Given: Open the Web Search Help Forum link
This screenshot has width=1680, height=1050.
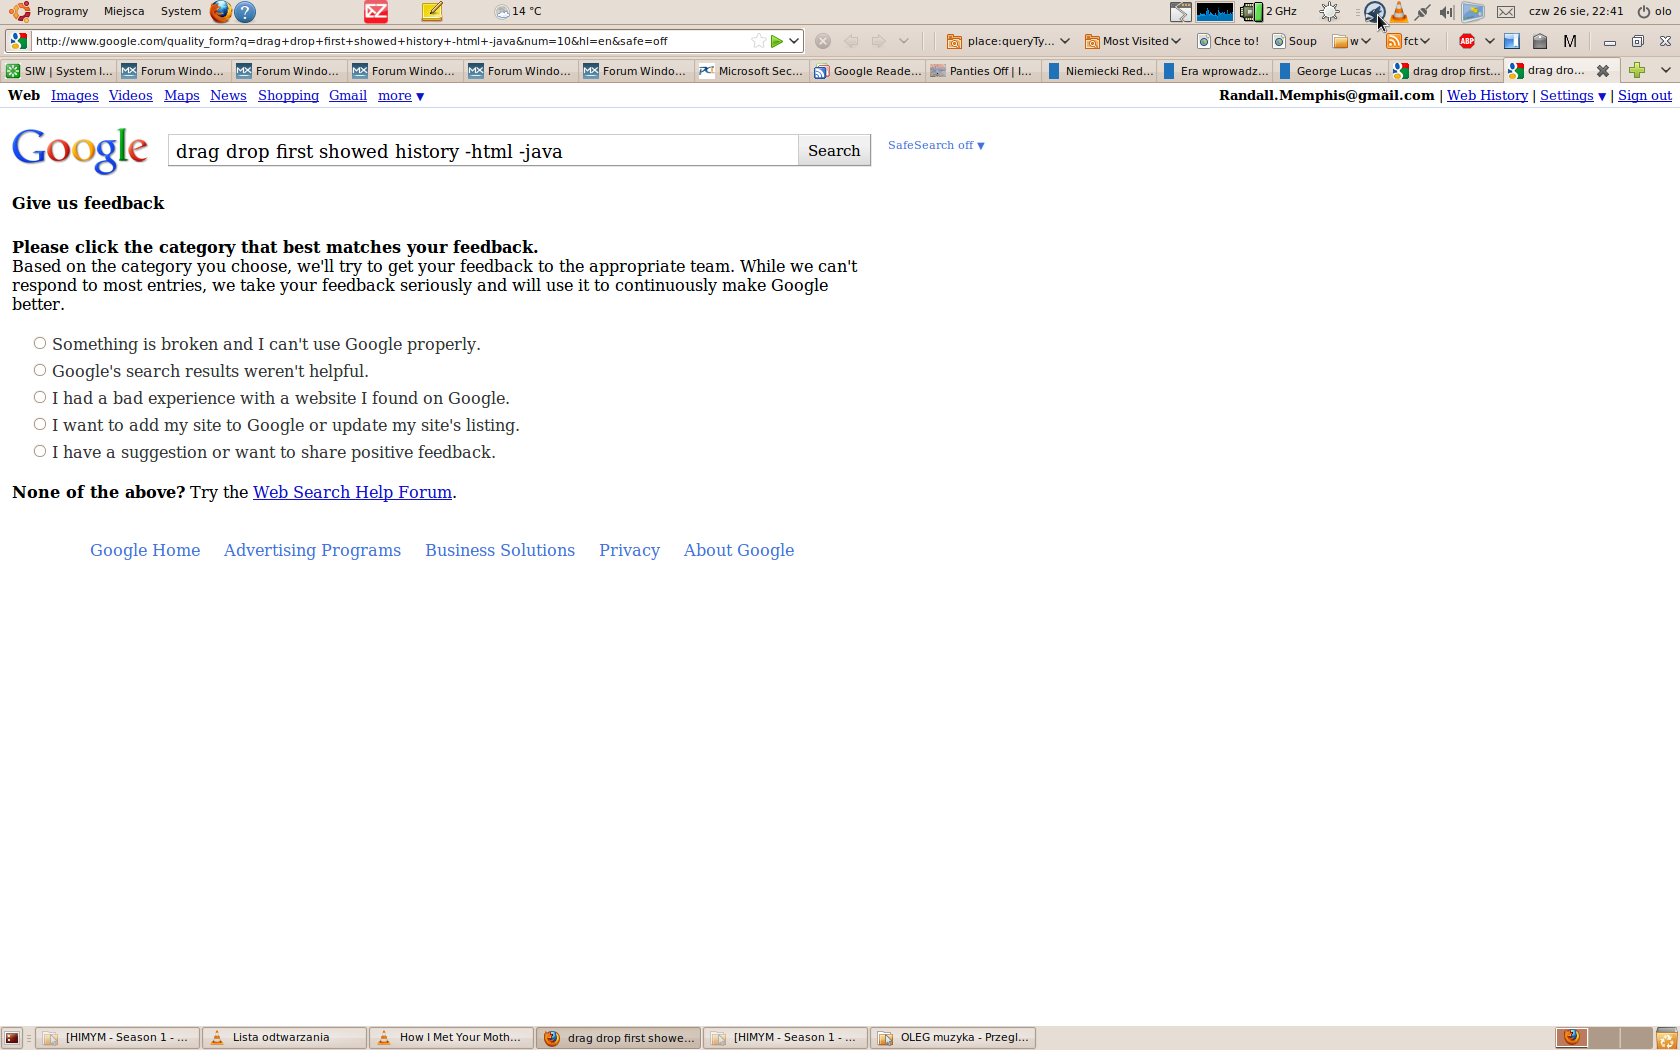Looking at the screenshot, I should (x=352, y=492).
